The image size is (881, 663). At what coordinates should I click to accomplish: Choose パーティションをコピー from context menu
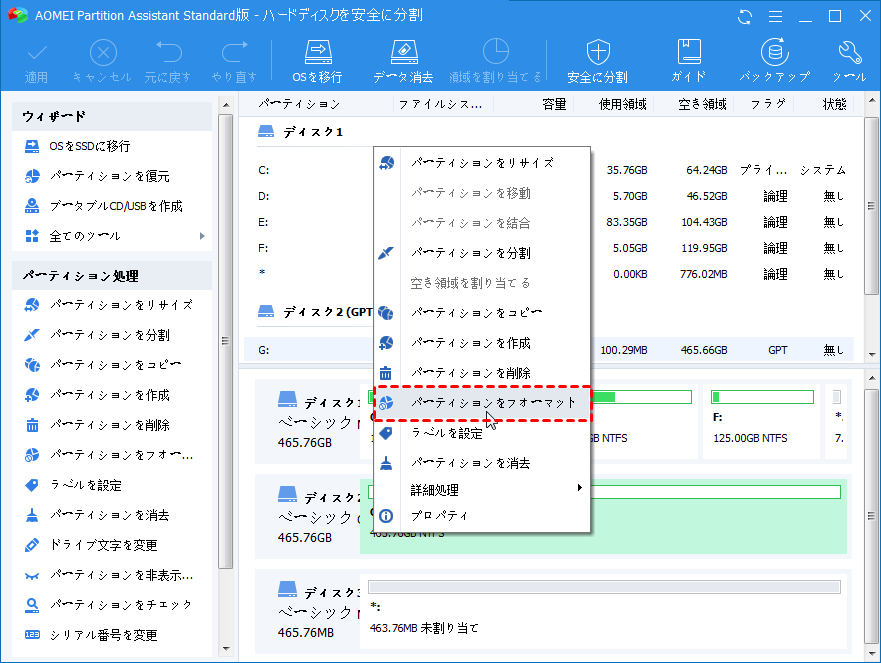[482, 313]
